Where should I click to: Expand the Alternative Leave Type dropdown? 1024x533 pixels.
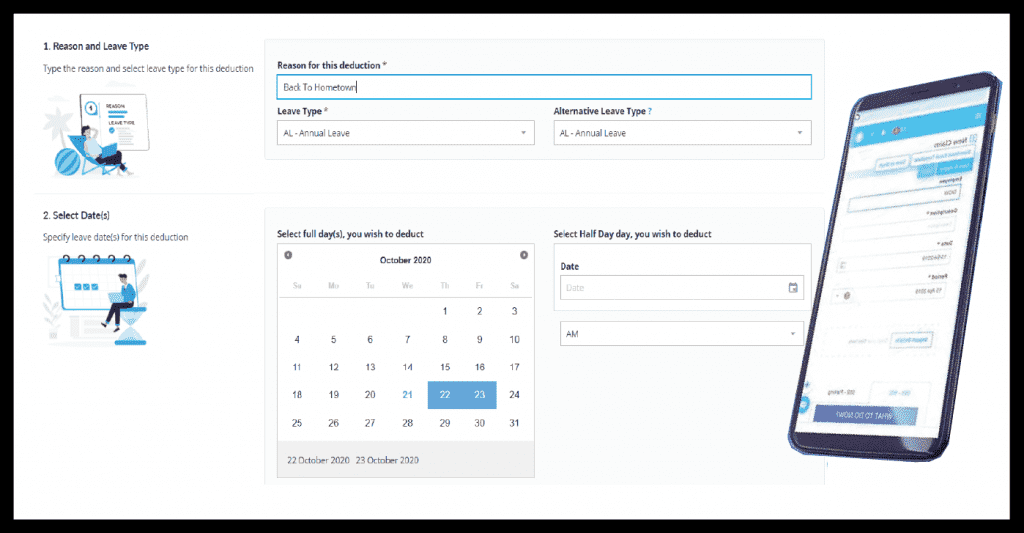pyautogui.click(x=682, y=133)
